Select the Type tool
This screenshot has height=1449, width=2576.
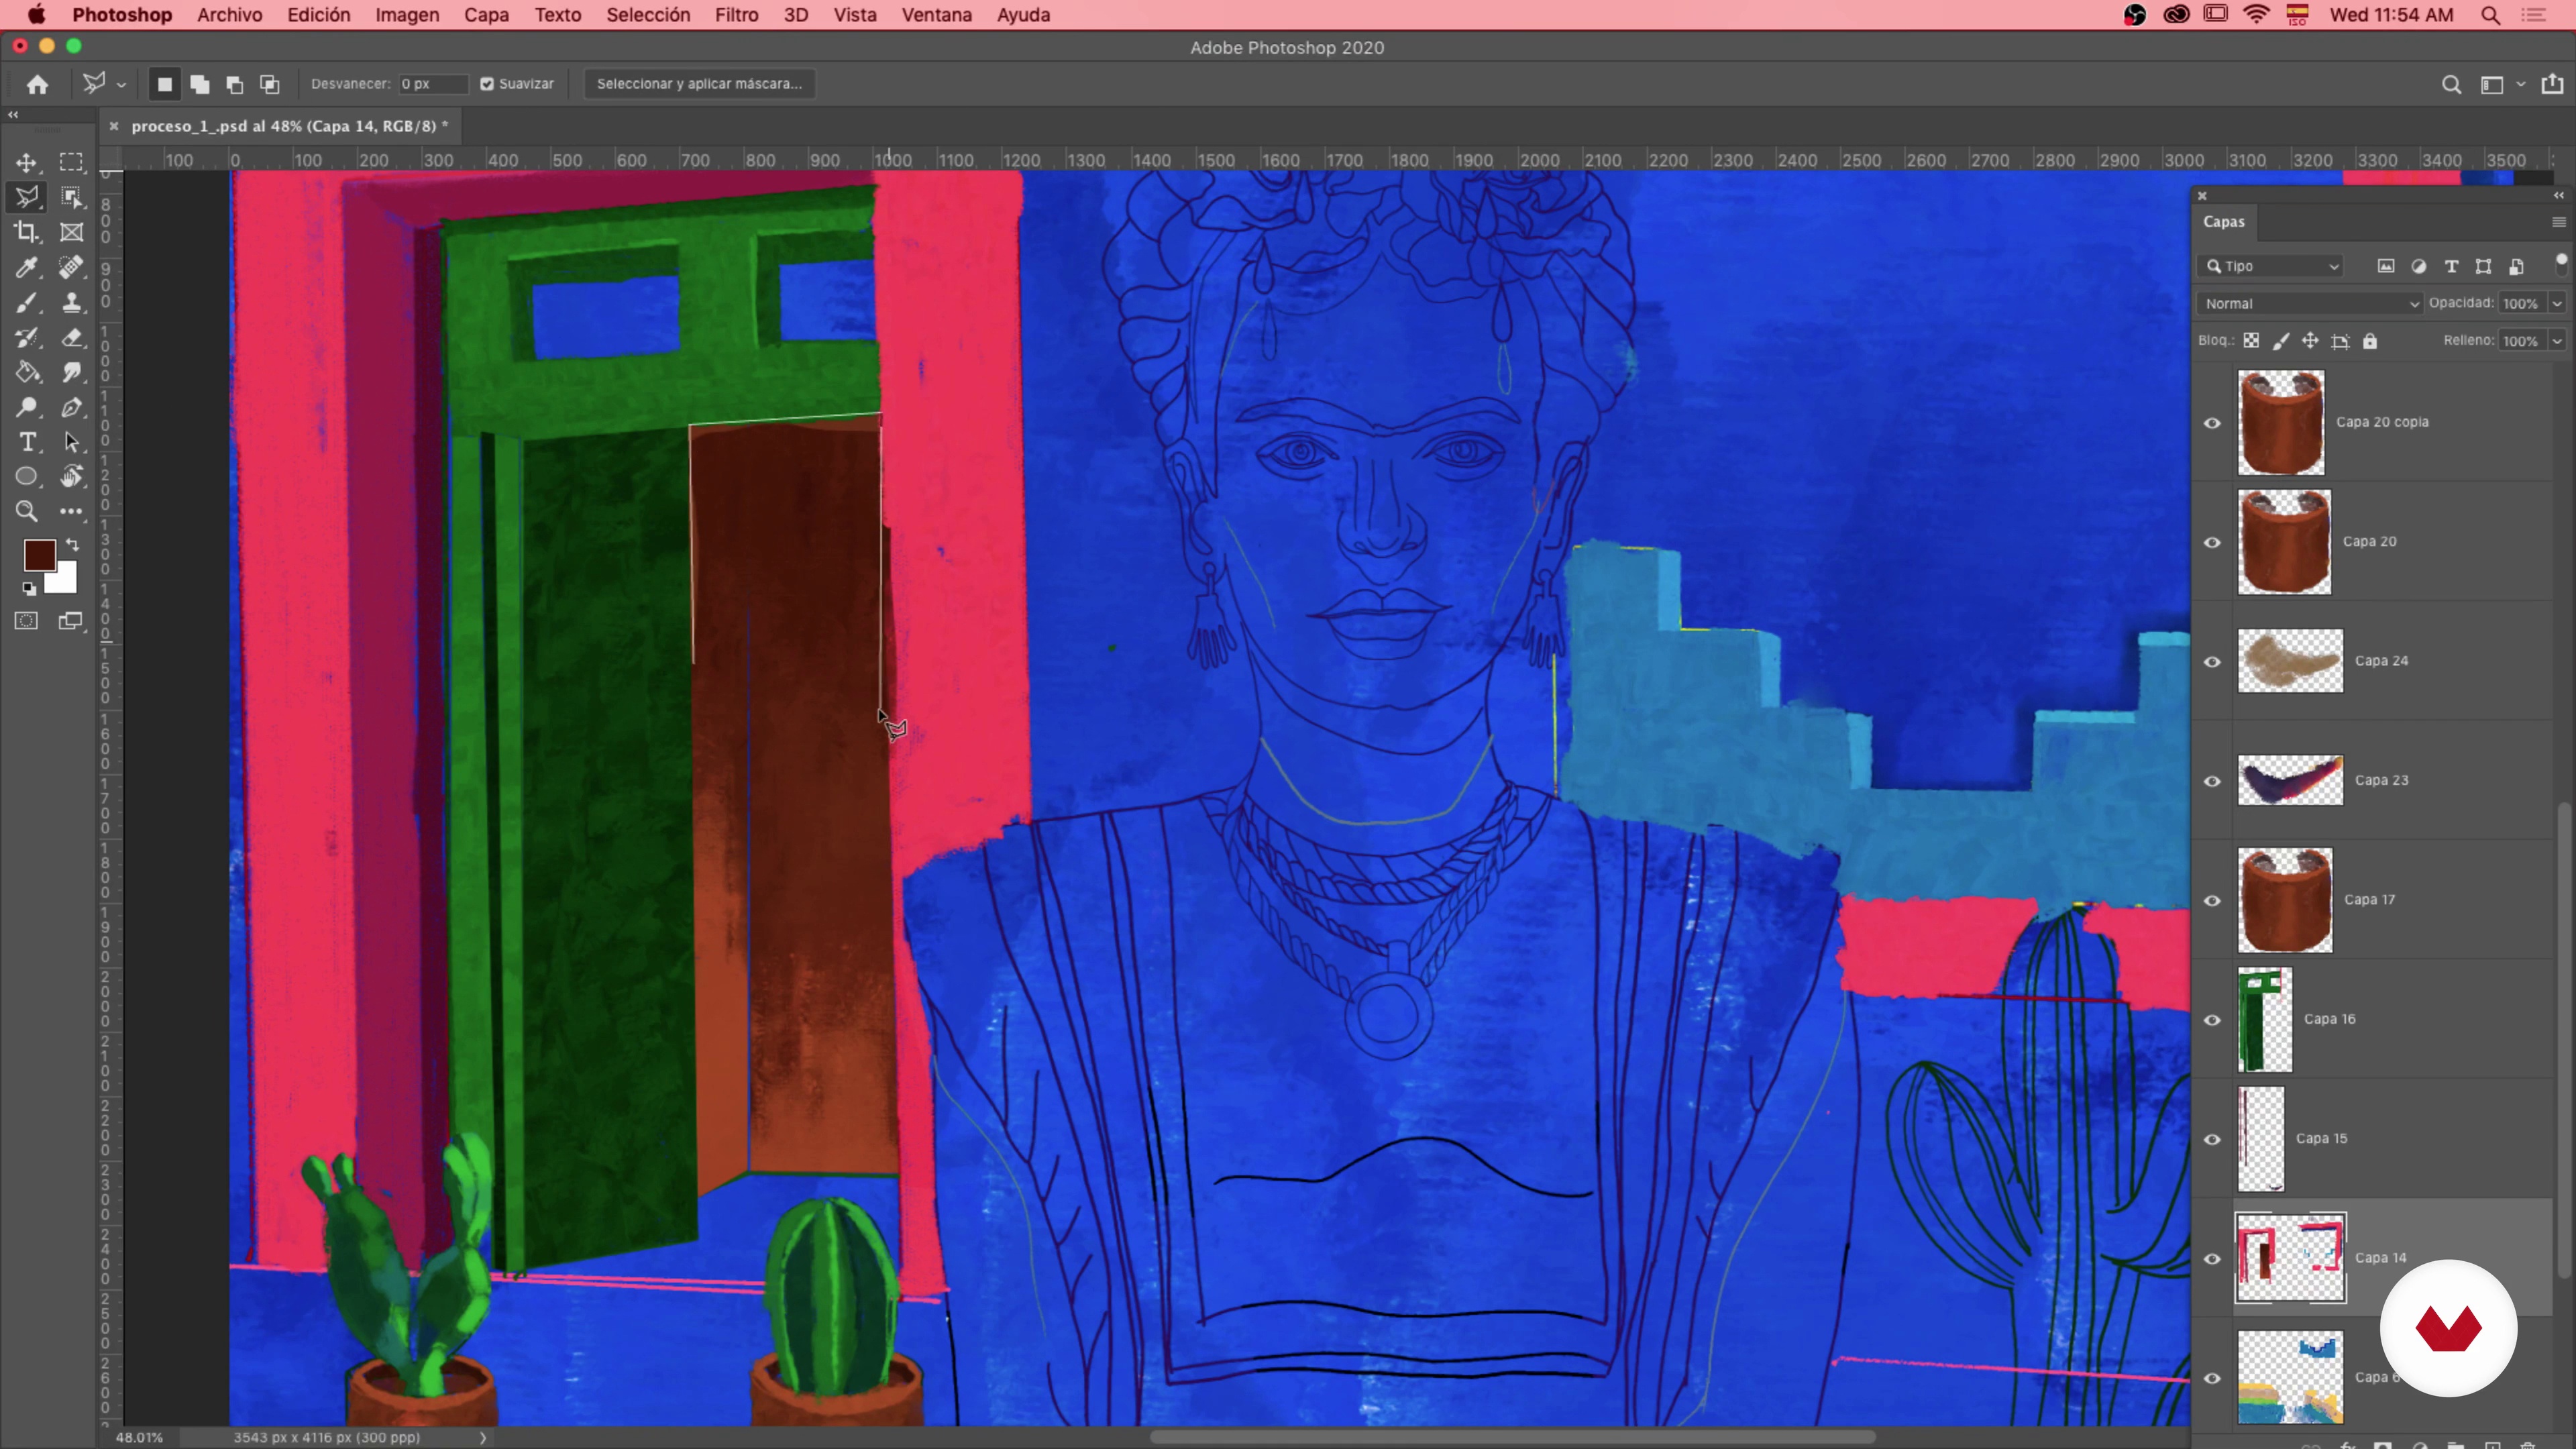(x=27, y=442)
